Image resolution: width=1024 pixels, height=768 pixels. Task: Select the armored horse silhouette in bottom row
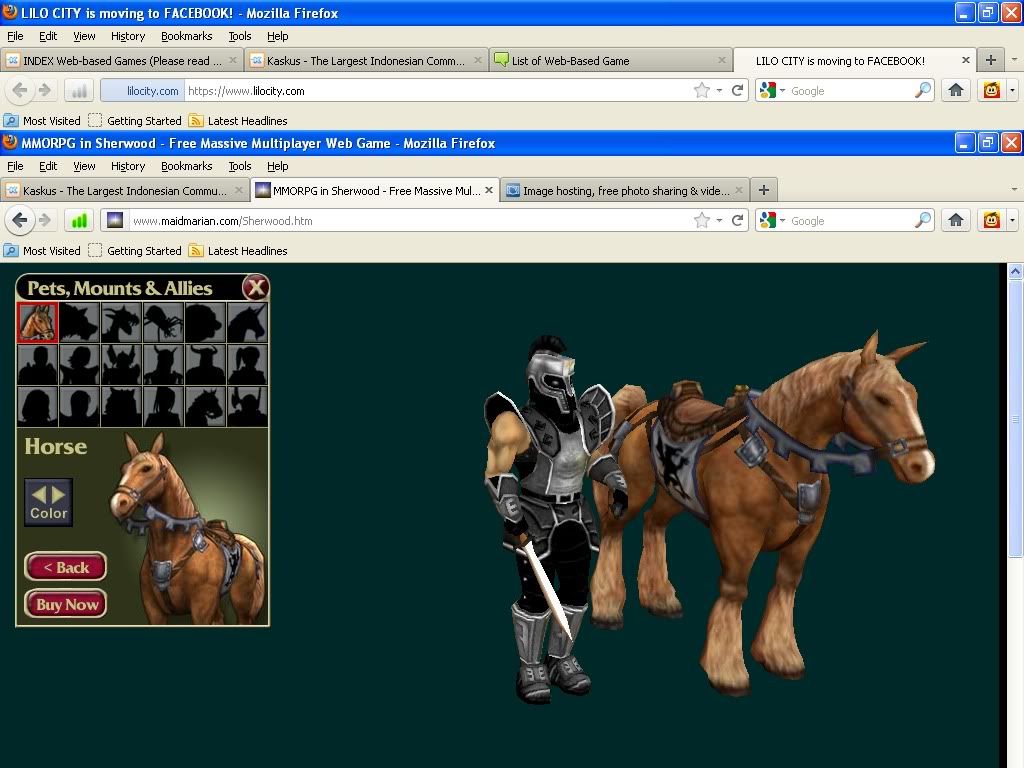pos(204,406)
